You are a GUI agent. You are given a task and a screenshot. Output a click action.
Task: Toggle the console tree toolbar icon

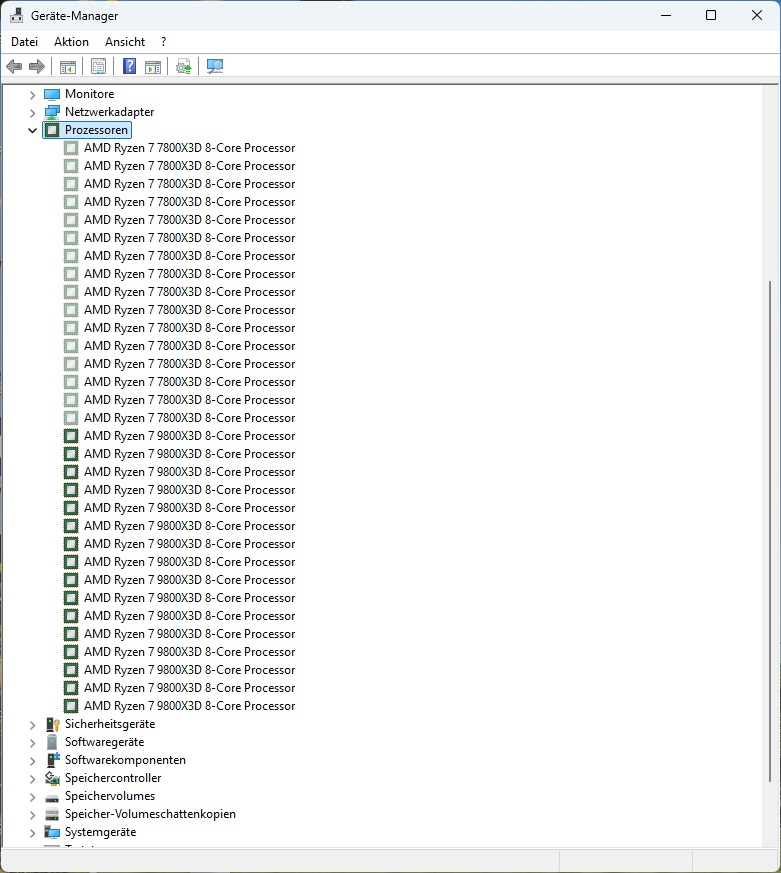[x=68, y=67]
